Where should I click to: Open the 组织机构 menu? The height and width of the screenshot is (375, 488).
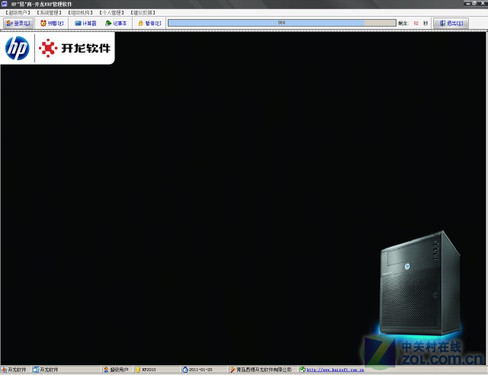click(80, 13)
